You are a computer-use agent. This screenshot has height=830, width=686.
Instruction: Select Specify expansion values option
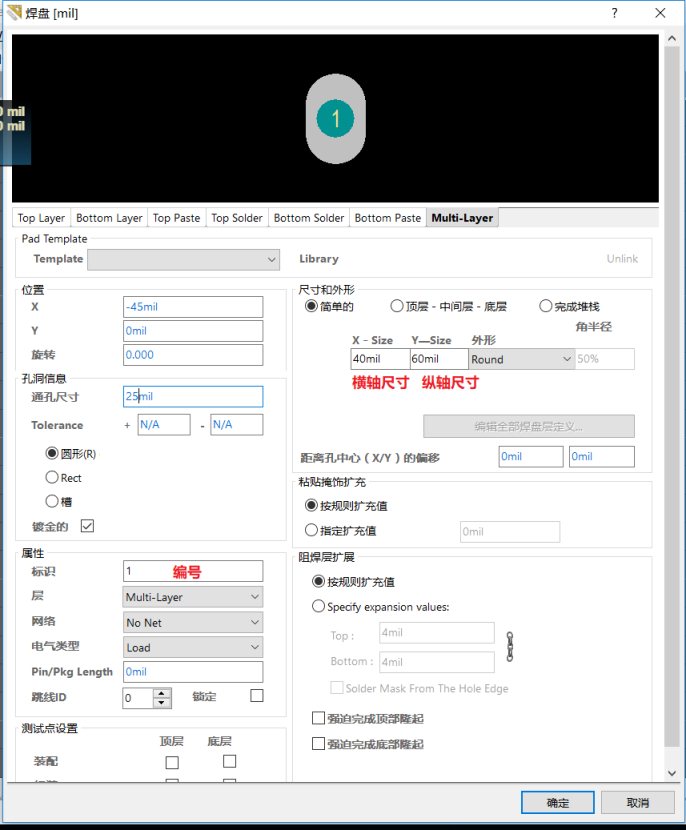coord(318,606)
